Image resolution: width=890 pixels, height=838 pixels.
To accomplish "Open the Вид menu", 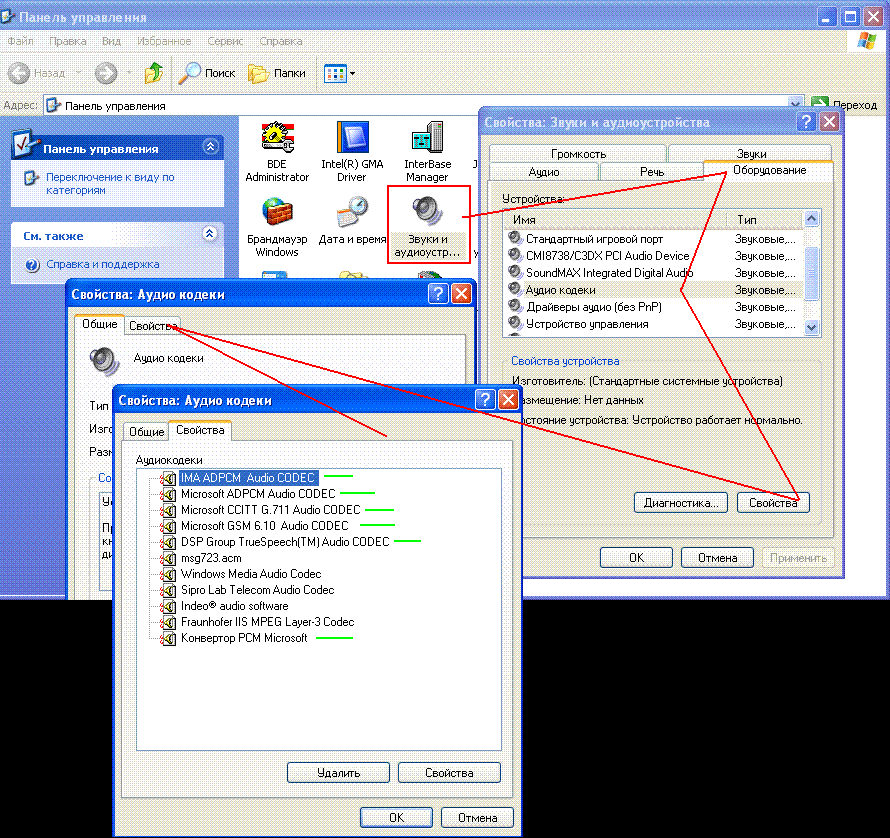I will click(x=111, y=41).
